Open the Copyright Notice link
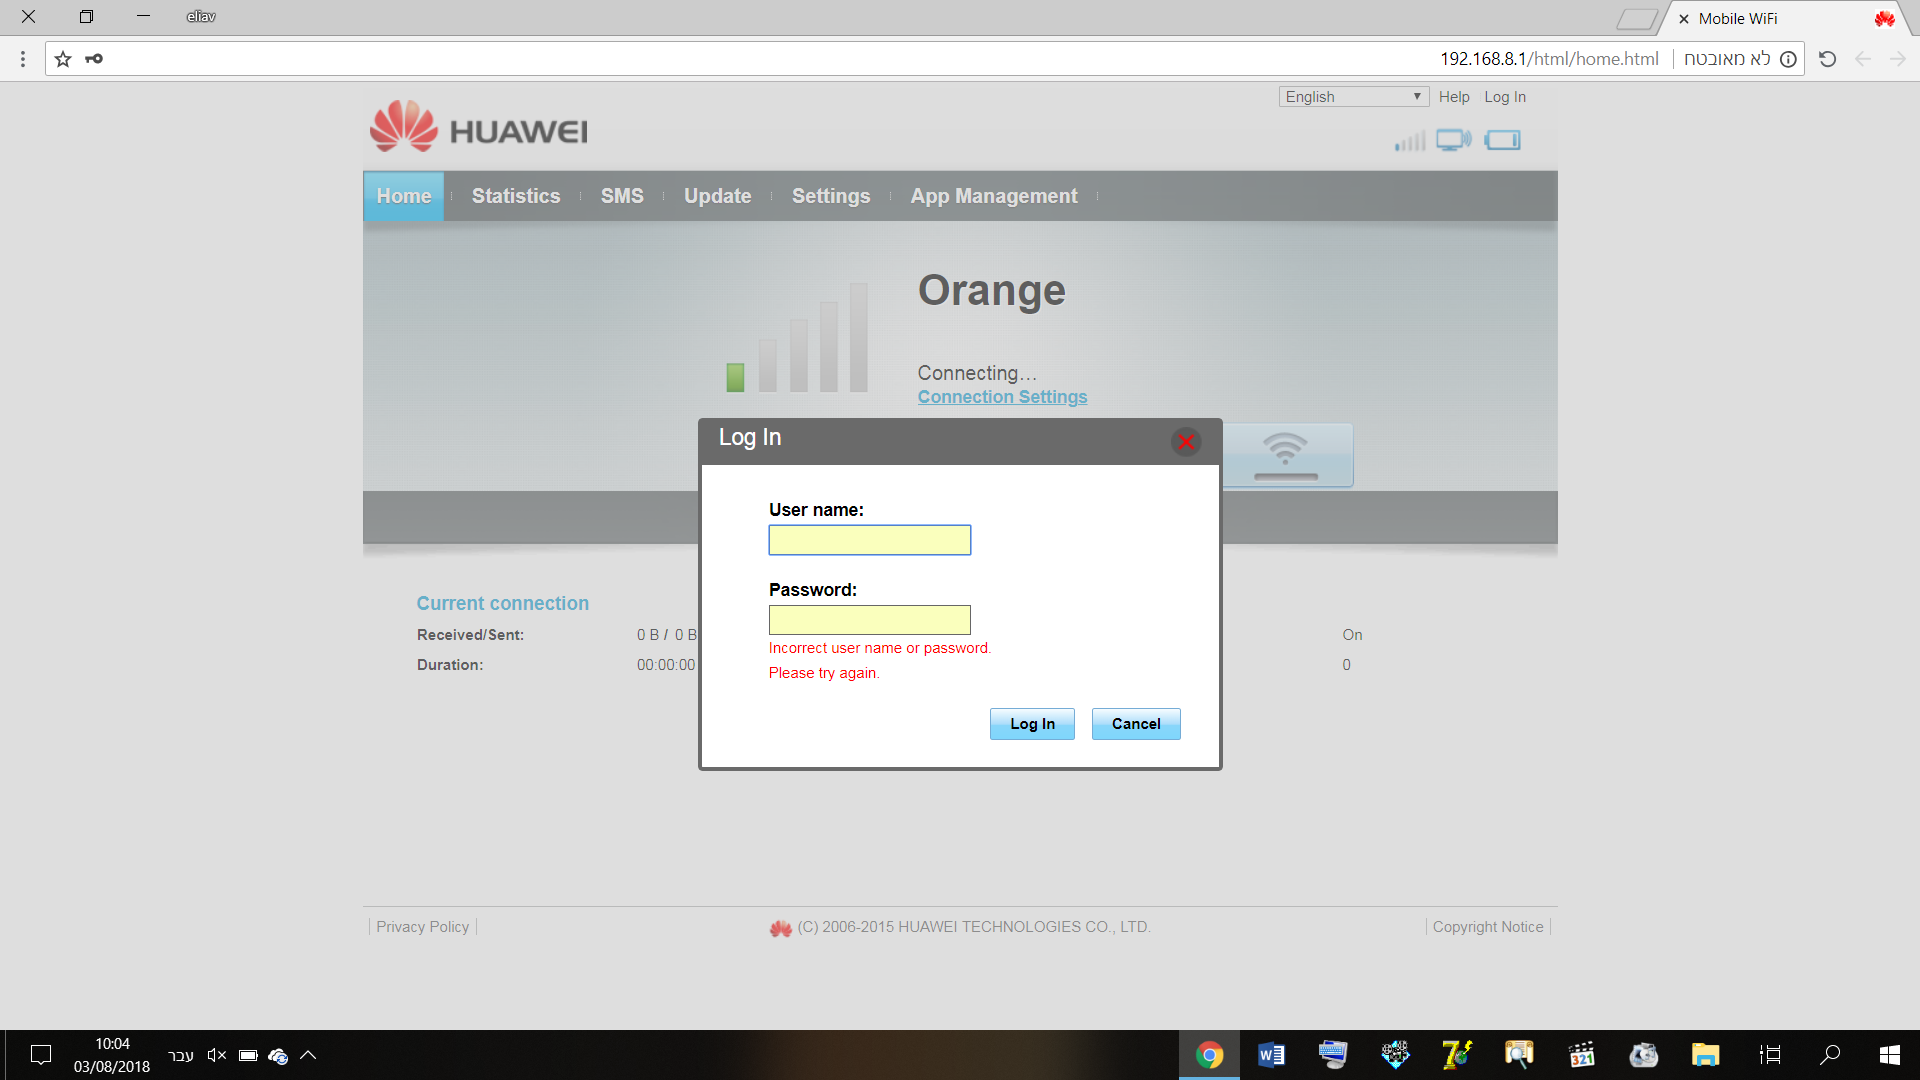The width and height of the screenshot is (1920, 1080). (1488, 927)
